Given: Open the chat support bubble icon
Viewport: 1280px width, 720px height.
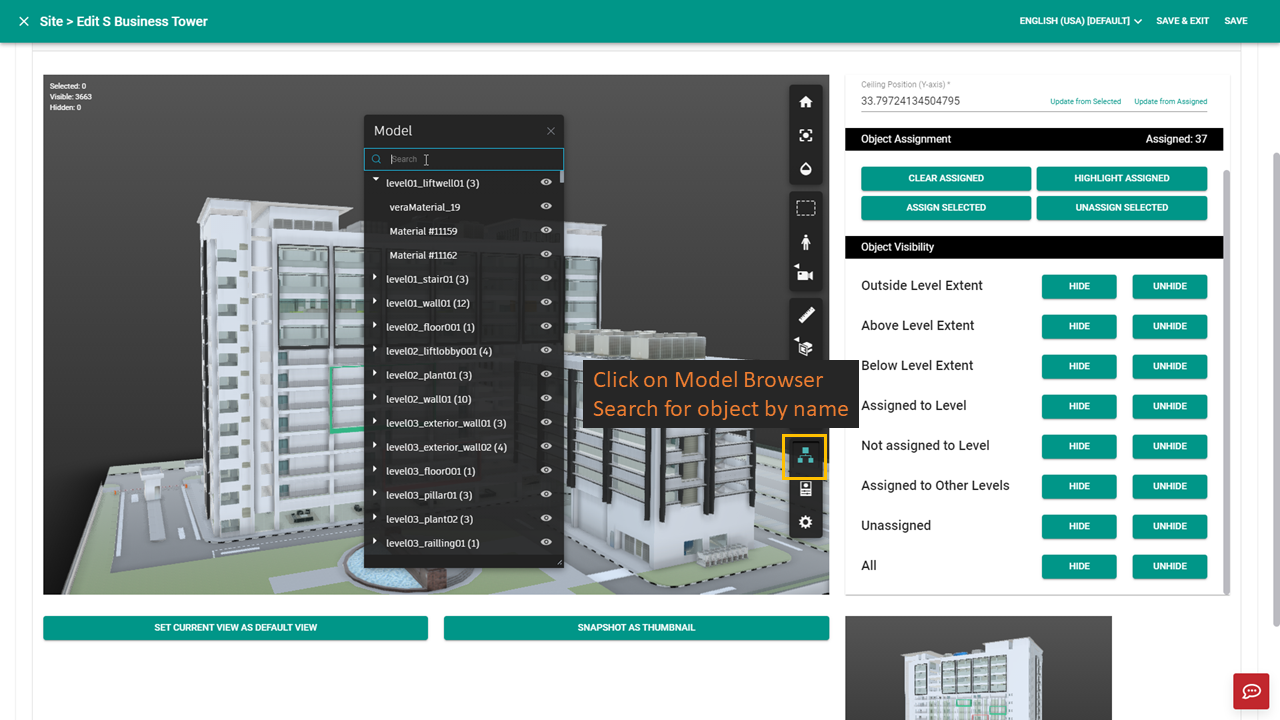Looking at the screenshot, I should pos(1251,691).
